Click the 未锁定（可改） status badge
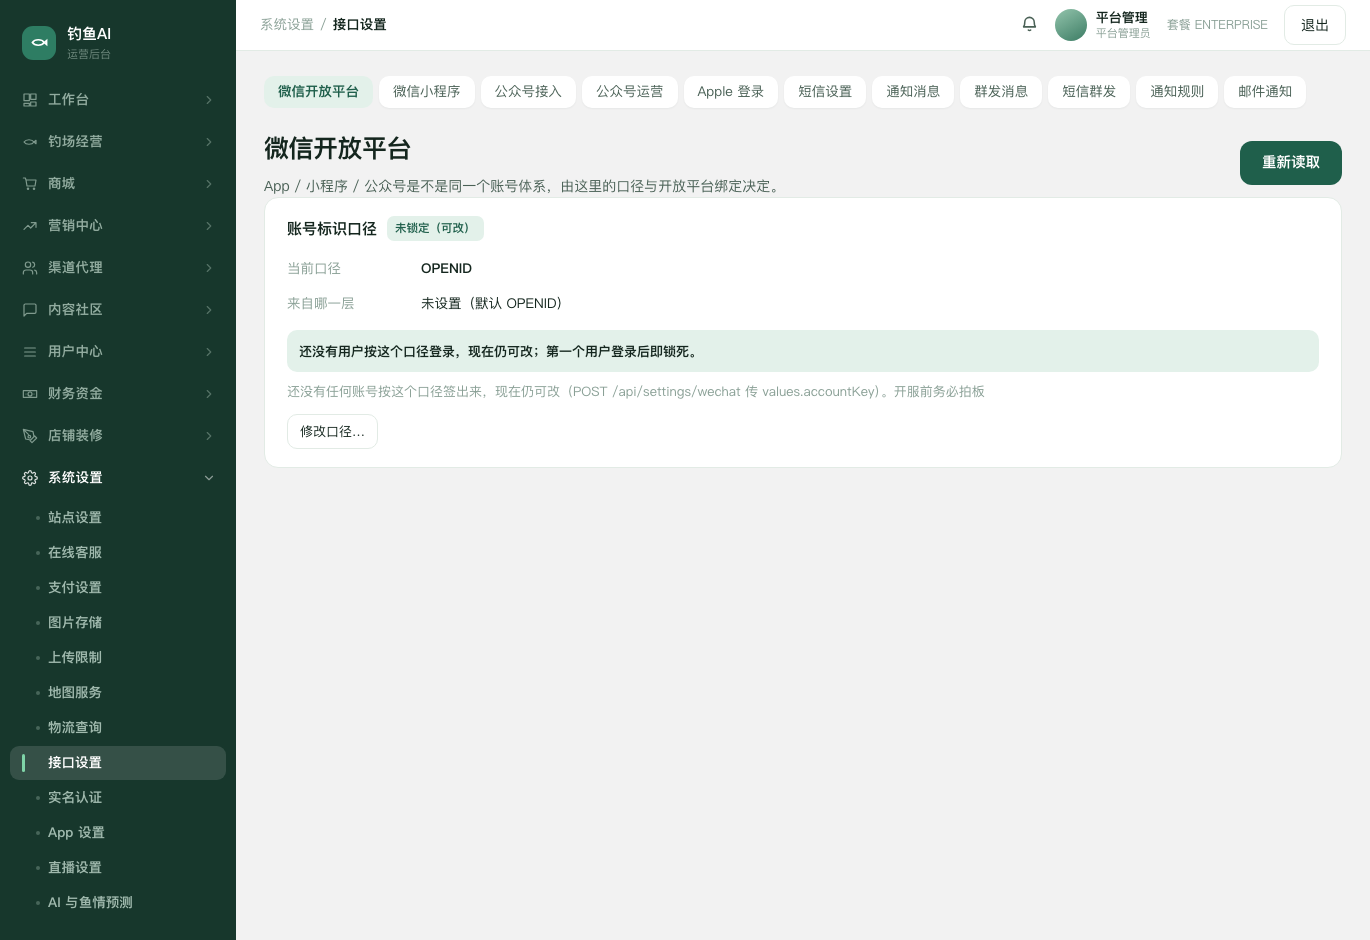1370x940 pixels. pos(435,229)
